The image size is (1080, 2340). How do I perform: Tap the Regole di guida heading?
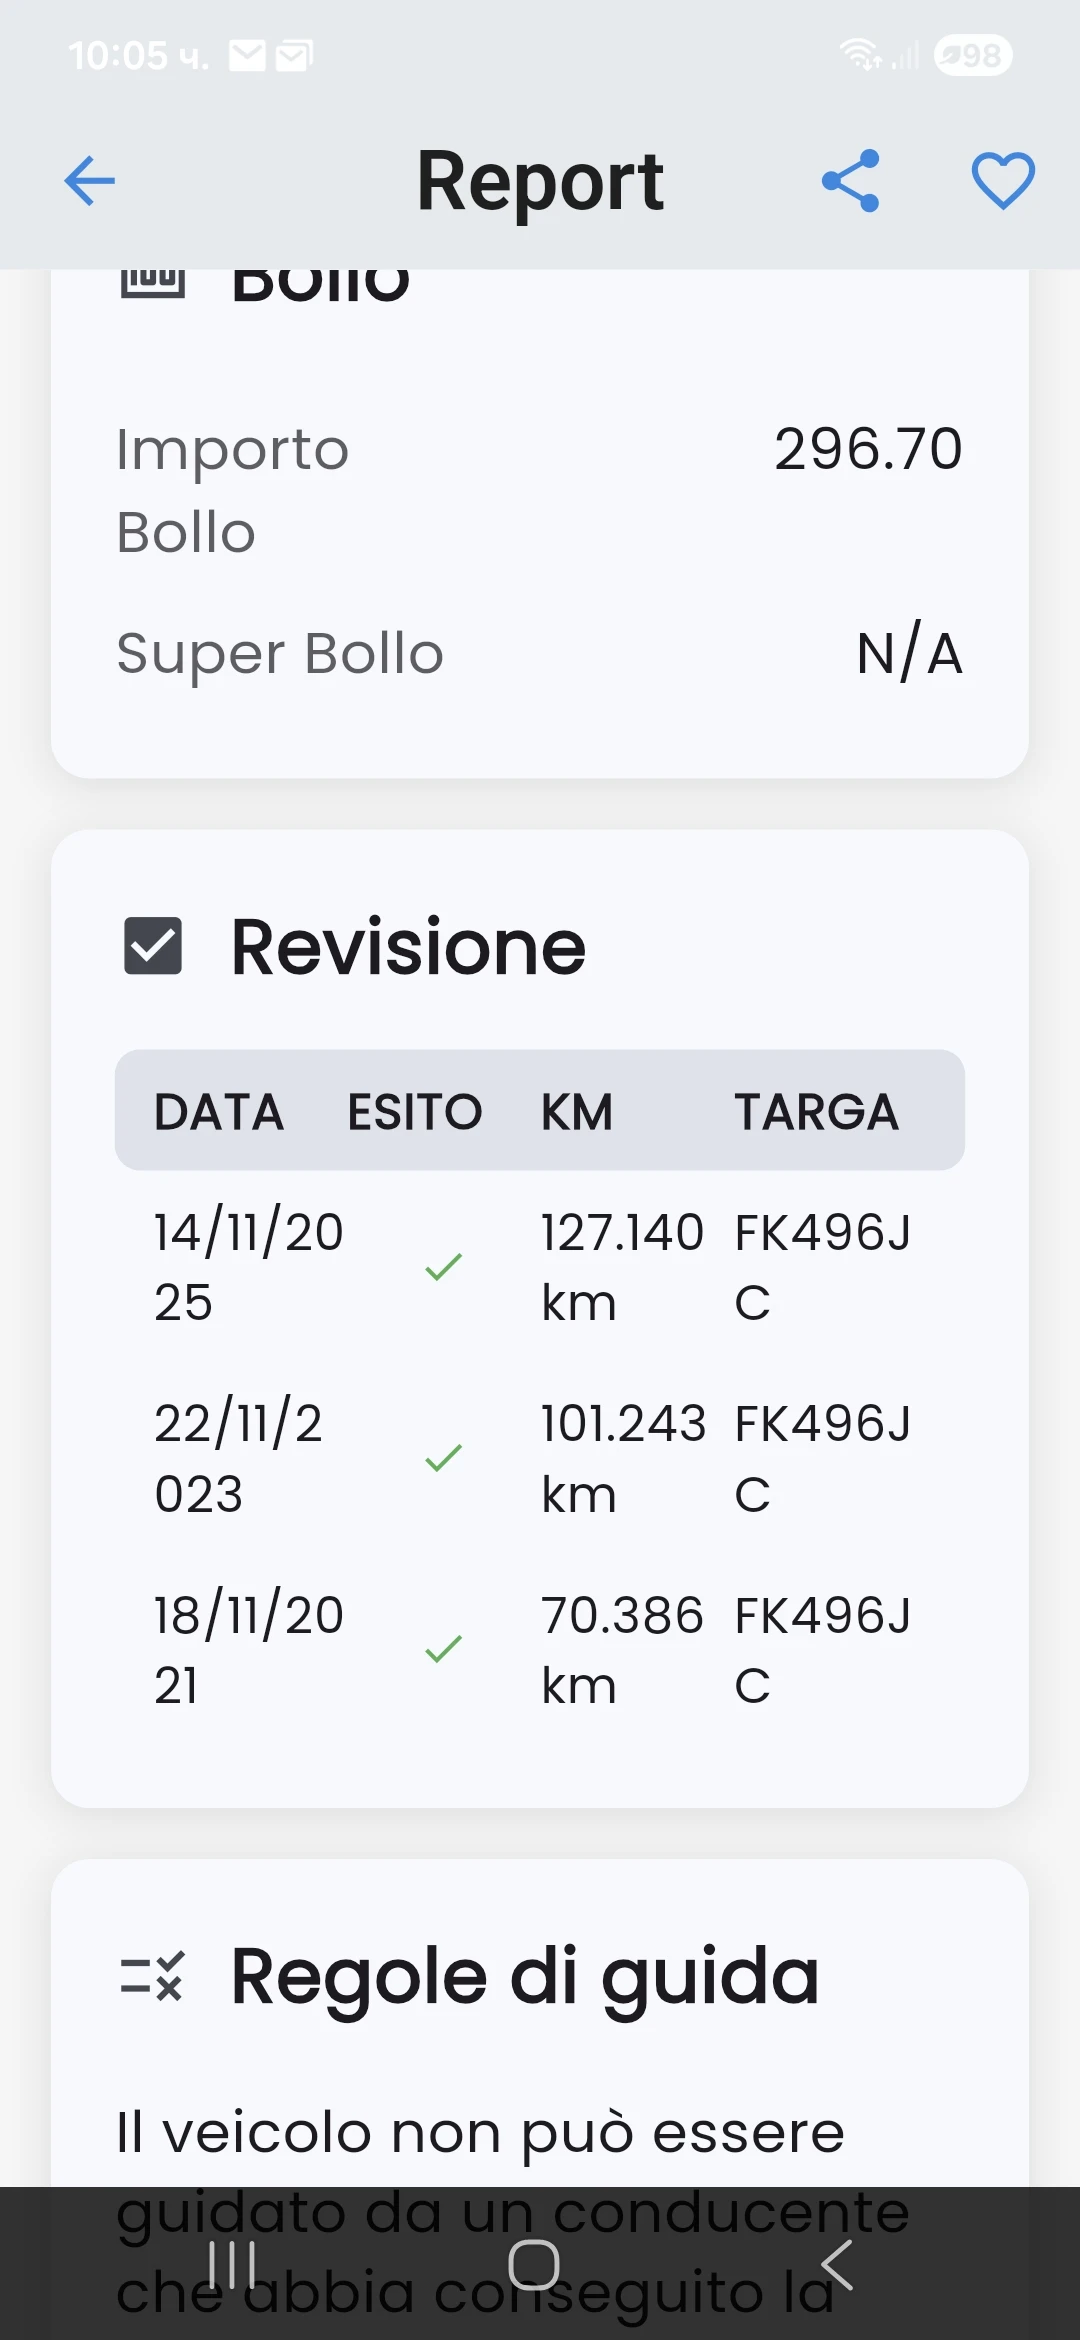point(525,1976)
